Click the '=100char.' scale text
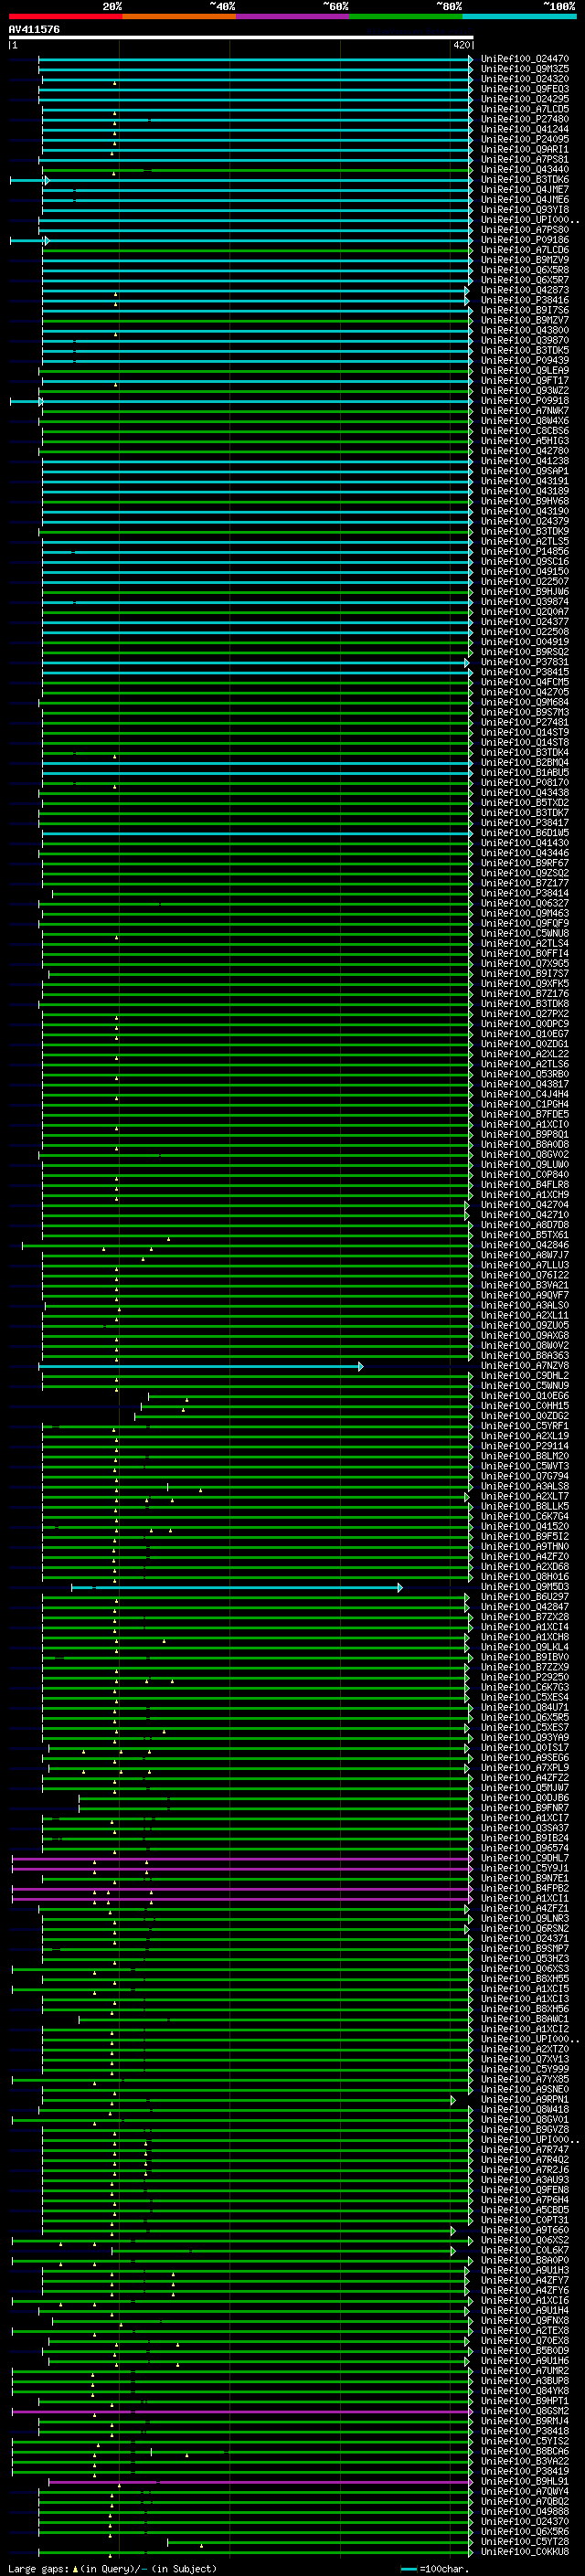The width and height of the screenshot is (585, 2576). [x=444, y=2569]
